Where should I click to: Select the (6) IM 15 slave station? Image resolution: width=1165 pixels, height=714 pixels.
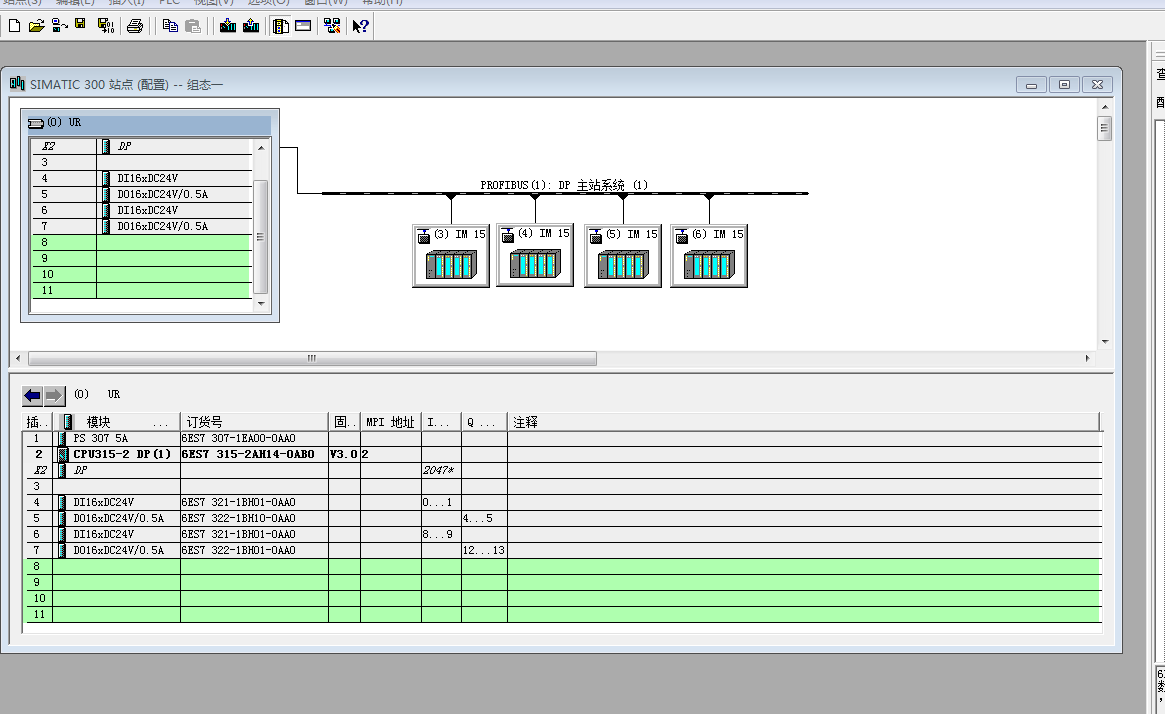708,256
